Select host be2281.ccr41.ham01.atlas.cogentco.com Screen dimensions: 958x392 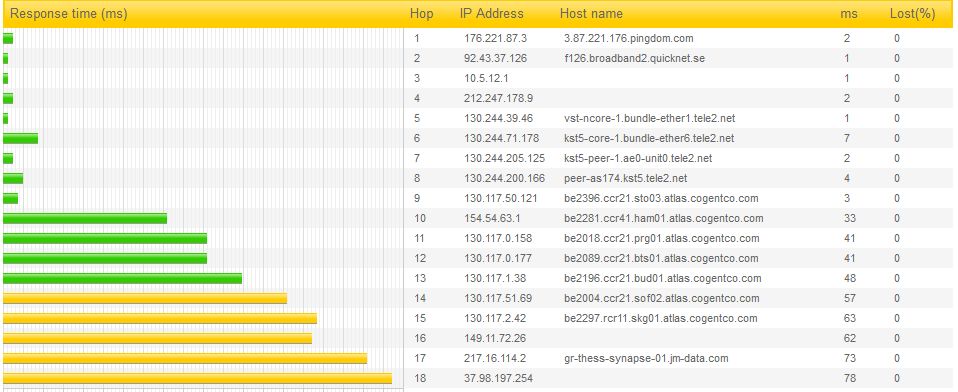[x=664, y=219]
